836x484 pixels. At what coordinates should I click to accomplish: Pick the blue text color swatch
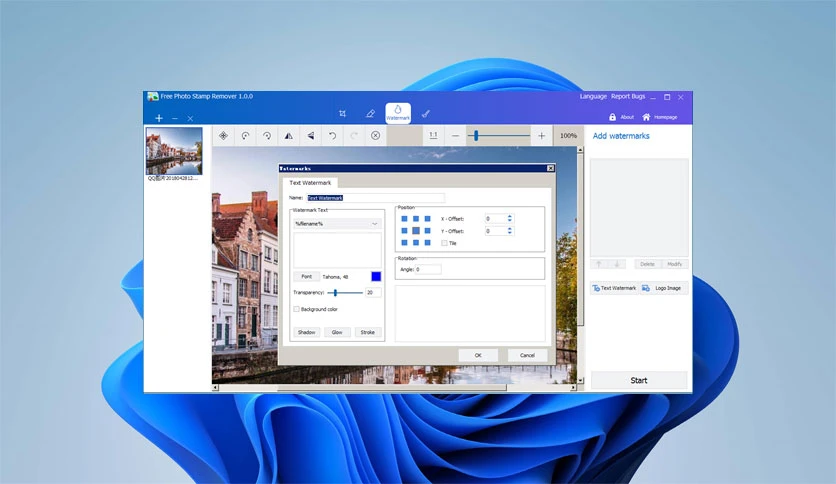pos(376,276)
